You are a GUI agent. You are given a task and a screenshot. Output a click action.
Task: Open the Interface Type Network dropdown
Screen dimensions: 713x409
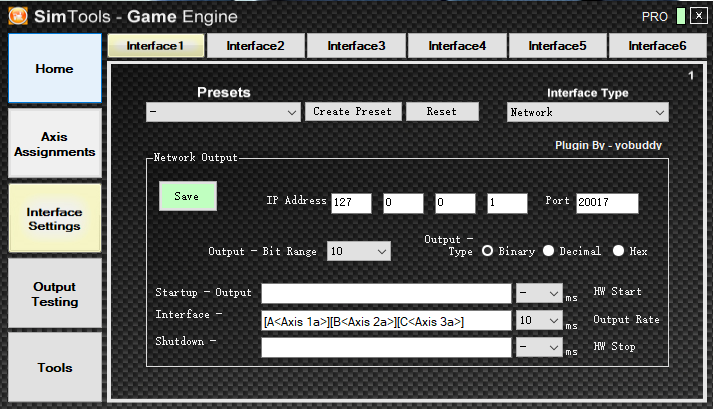(x=587, y=112)
